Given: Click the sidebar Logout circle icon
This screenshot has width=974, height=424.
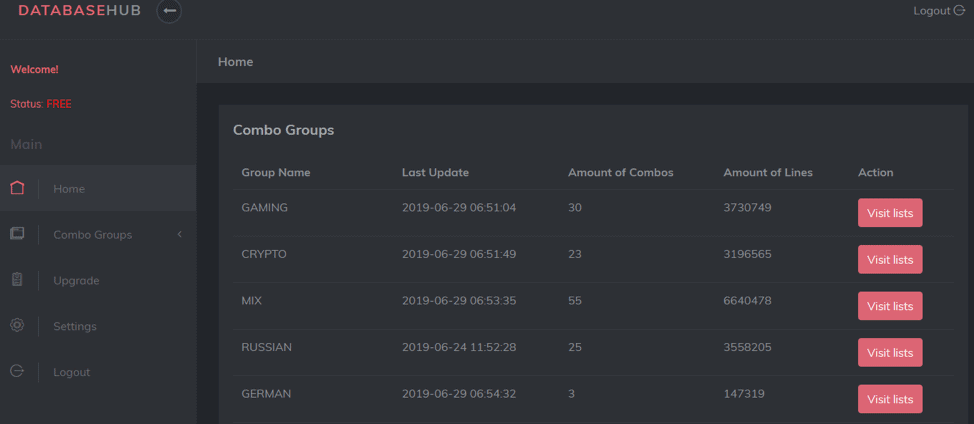Looking at the screenshot, I should [x=17, y=371].
